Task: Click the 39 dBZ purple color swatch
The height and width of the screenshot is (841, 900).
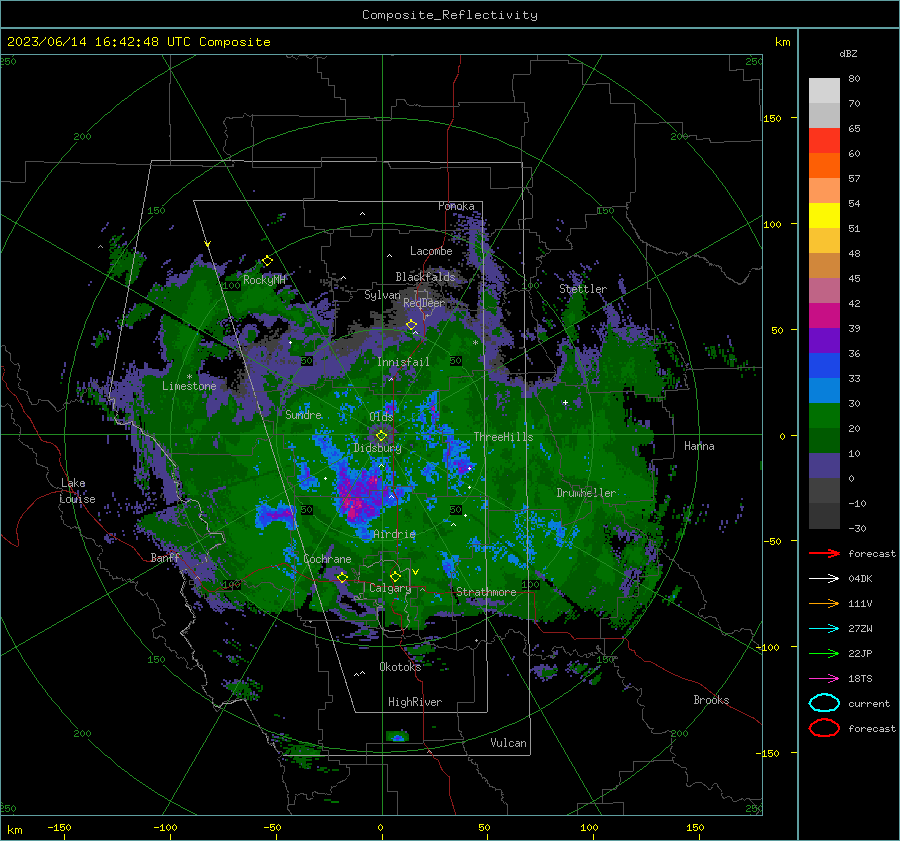Action: pos(824,340)
